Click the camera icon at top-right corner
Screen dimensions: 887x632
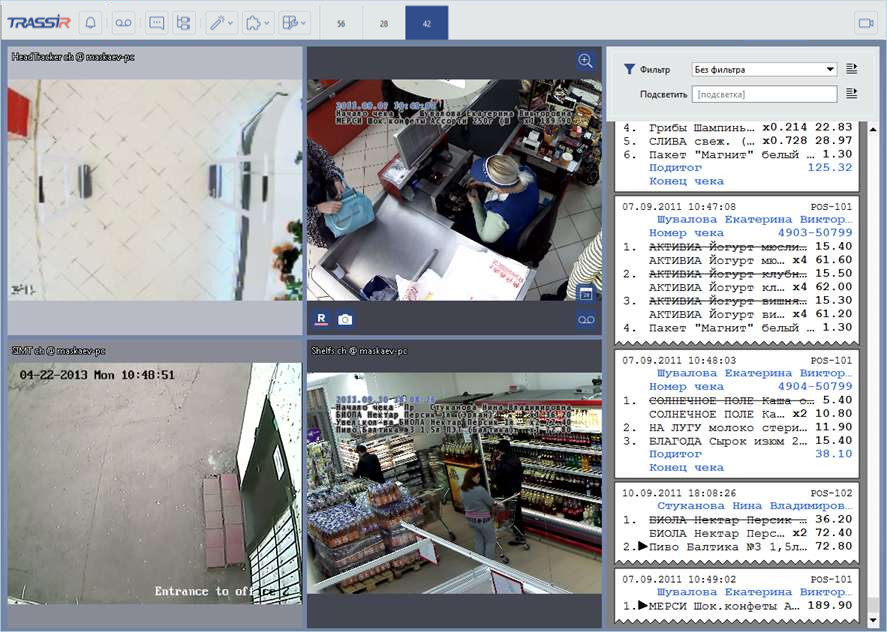[x=864, y=22]
